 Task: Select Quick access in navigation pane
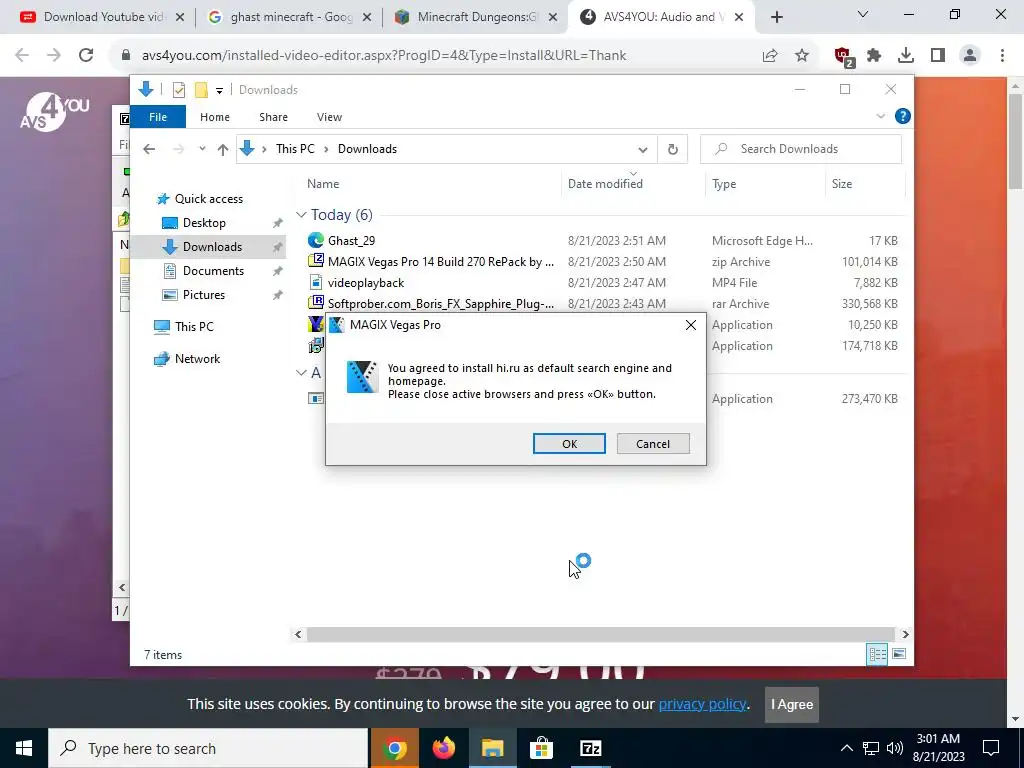(x=199, y=199)
